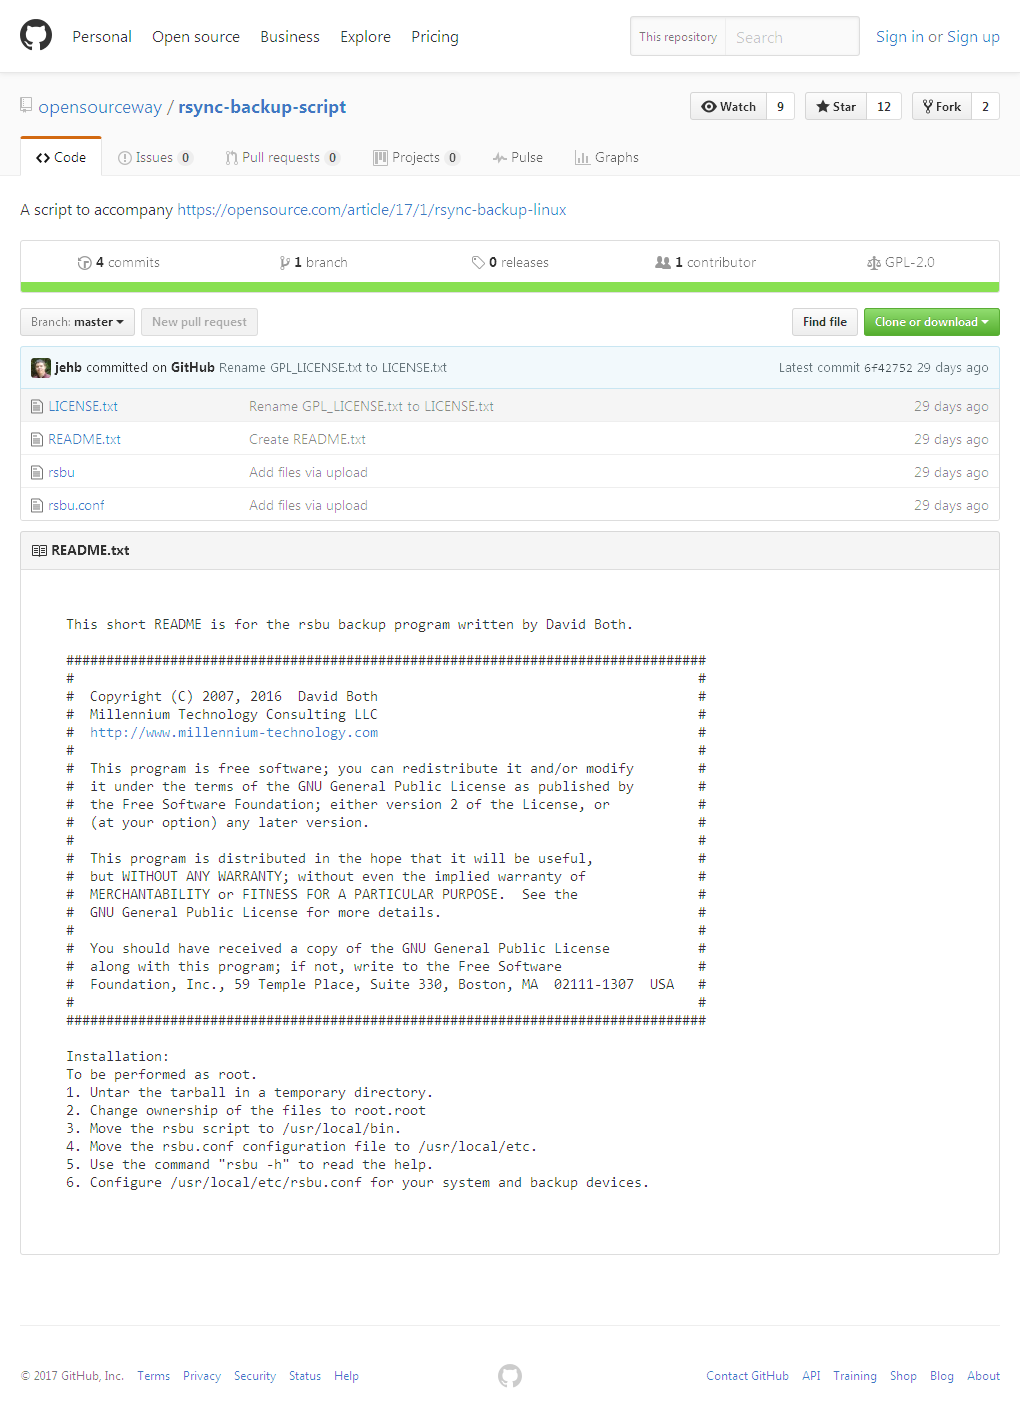1020x1424 pixels.
Task: Click the tag icon next to 0 releases
Action: [x=478, y=263]
